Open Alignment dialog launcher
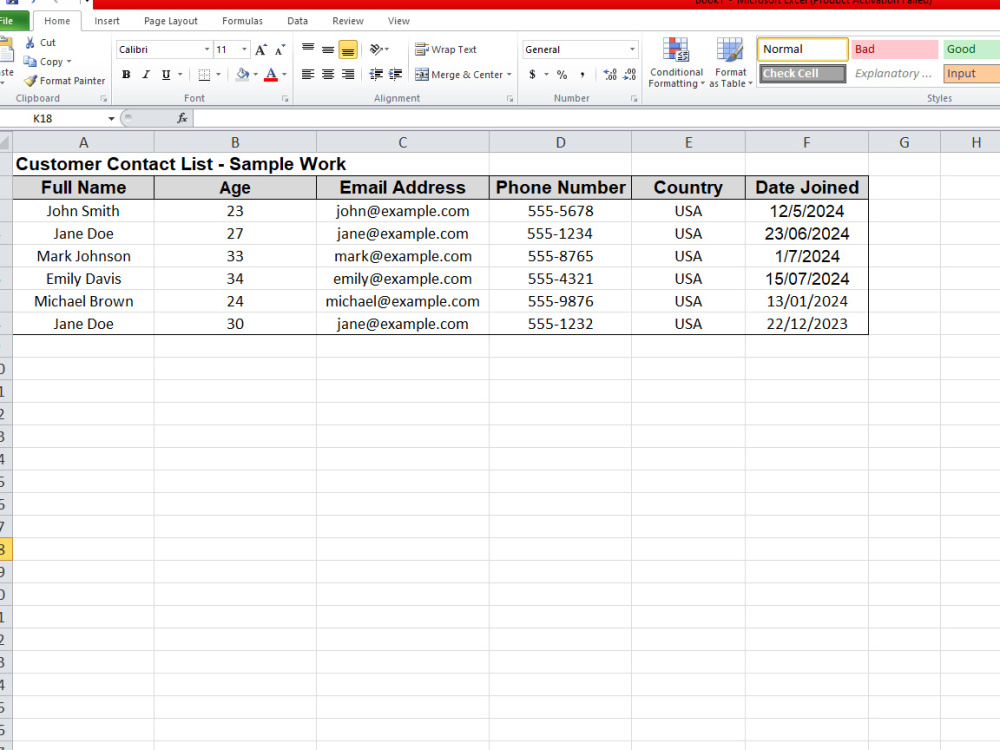Viewport: 1000px width, 750px height. (x=510, y=99)
